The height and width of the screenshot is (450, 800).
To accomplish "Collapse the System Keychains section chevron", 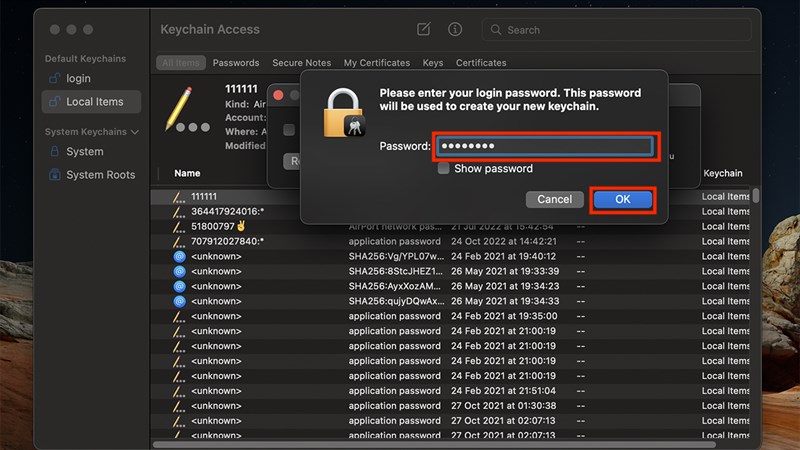I will [x=135, y=132].
